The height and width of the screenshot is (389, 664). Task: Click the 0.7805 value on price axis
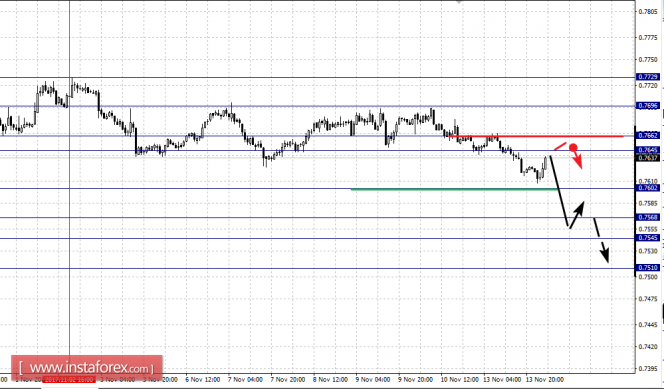pyautogui.click(x=648, y=11)
